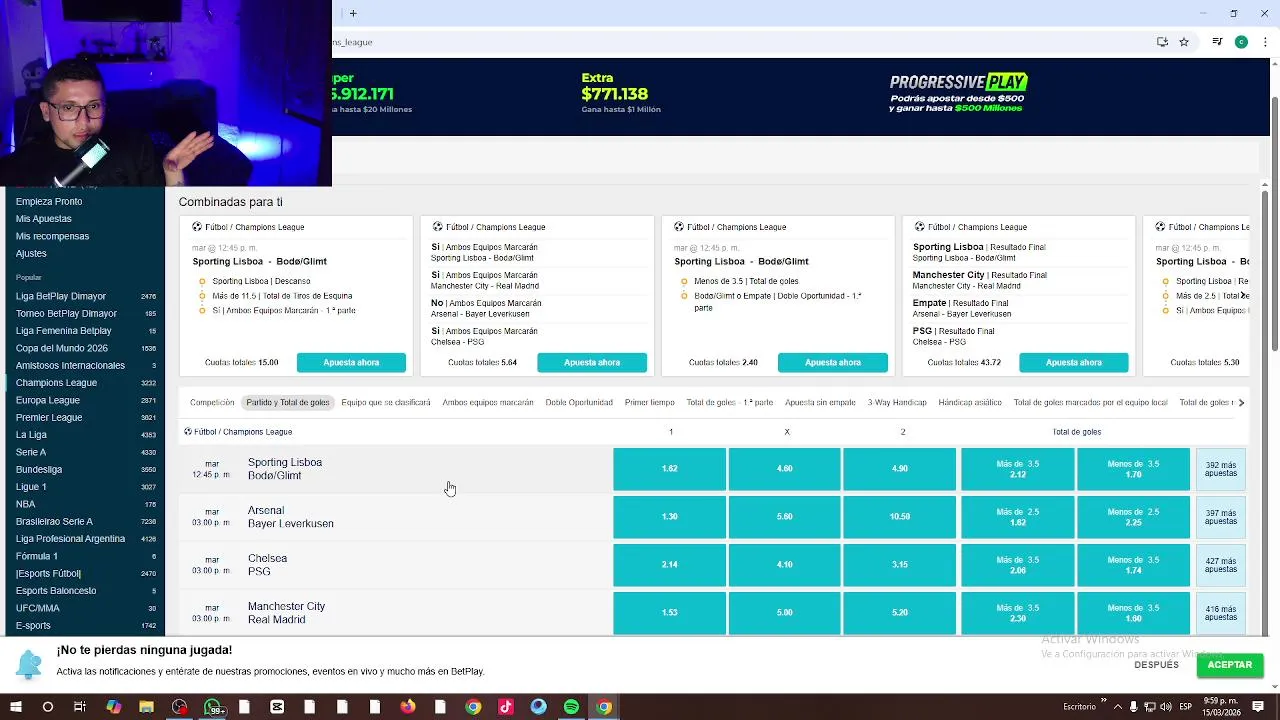Show hidden system tray icons
1280x720 pixels.
pos(1118,707)
